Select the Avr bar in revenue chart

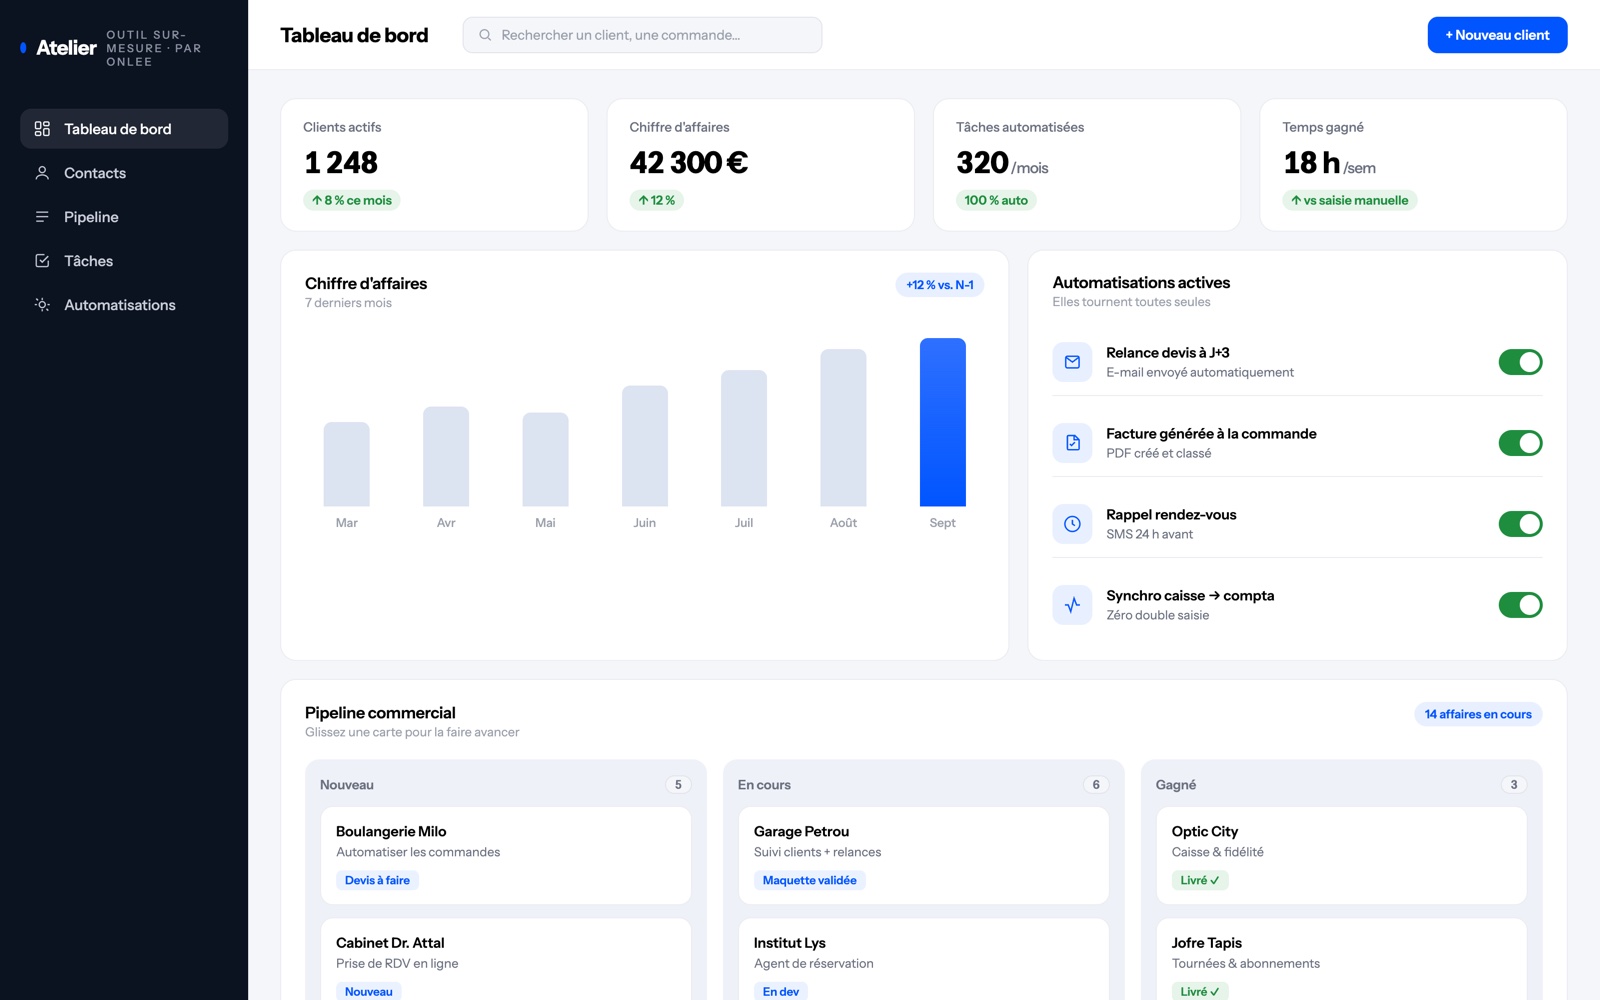click(x=446, y=456)
